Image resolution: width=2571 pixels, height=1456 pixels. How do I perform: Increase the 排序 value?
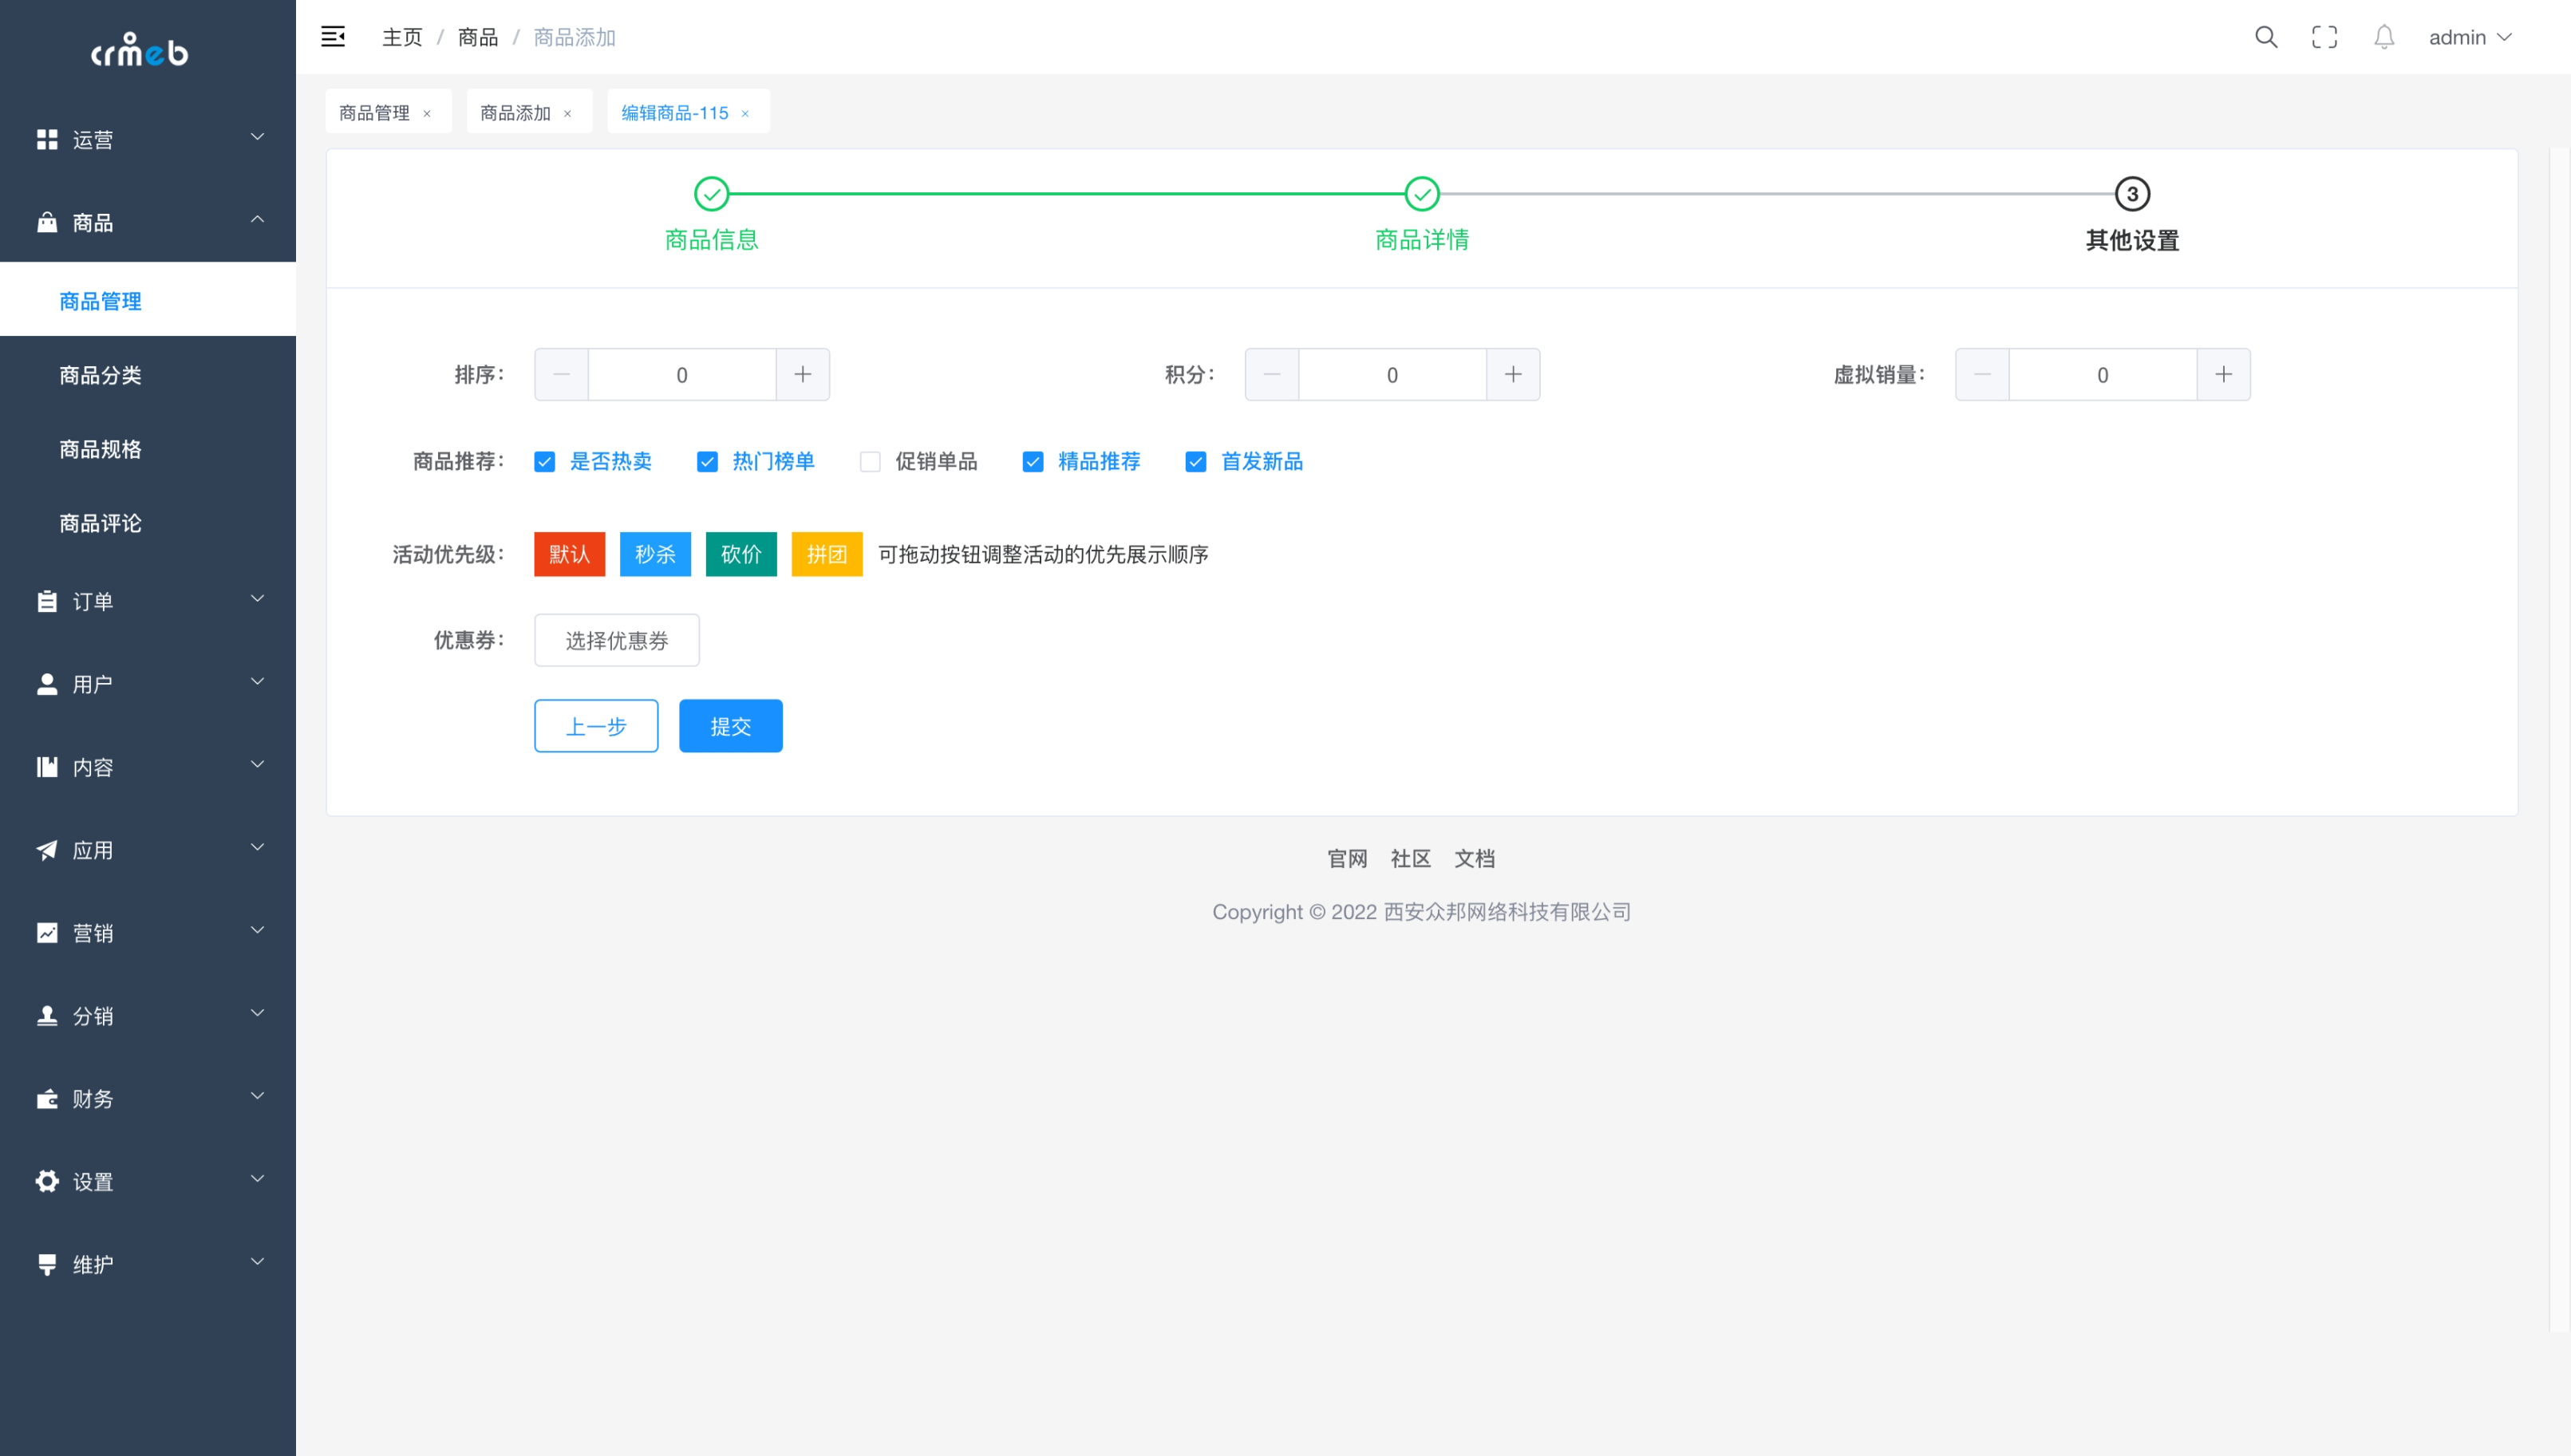[x=803, y=374]
